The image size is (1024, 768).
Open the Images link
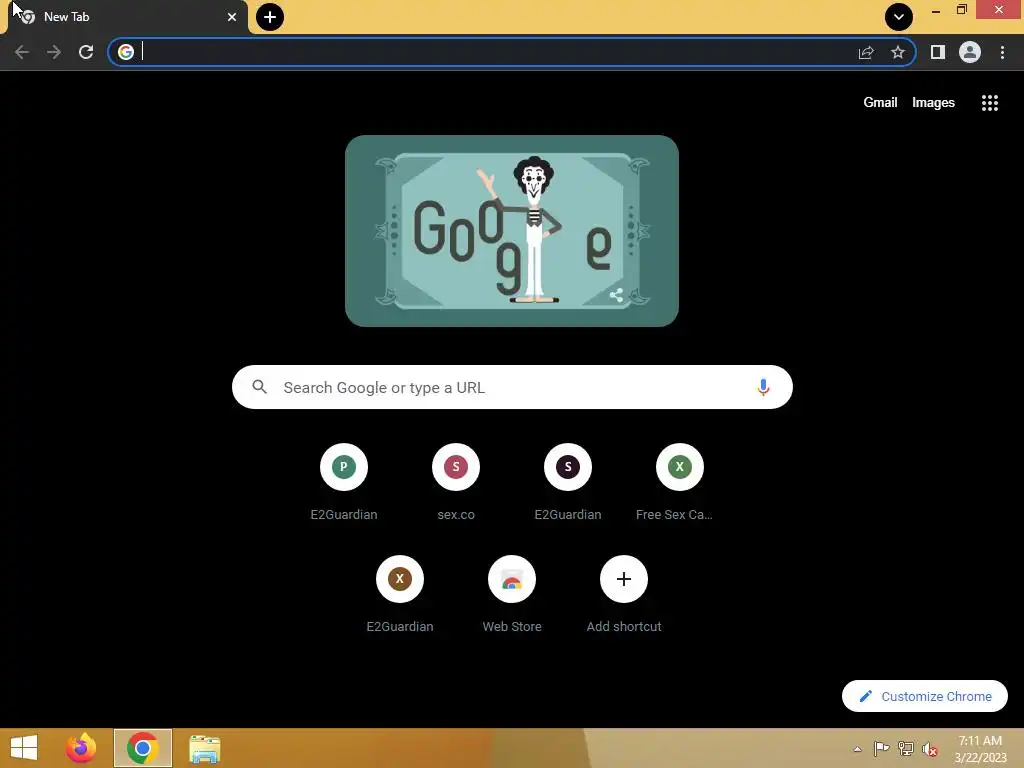click(x=933, y=103)
